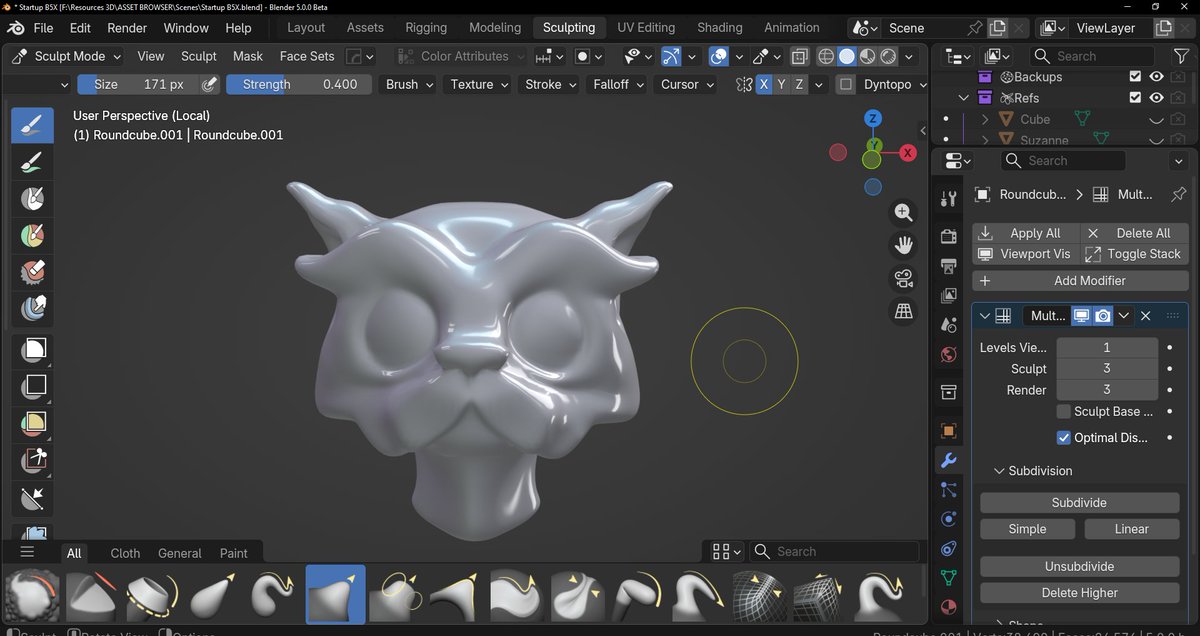Open the Modifiers wrench tab
Viewport: 1200px width, 636px height.
coord(949,461)
